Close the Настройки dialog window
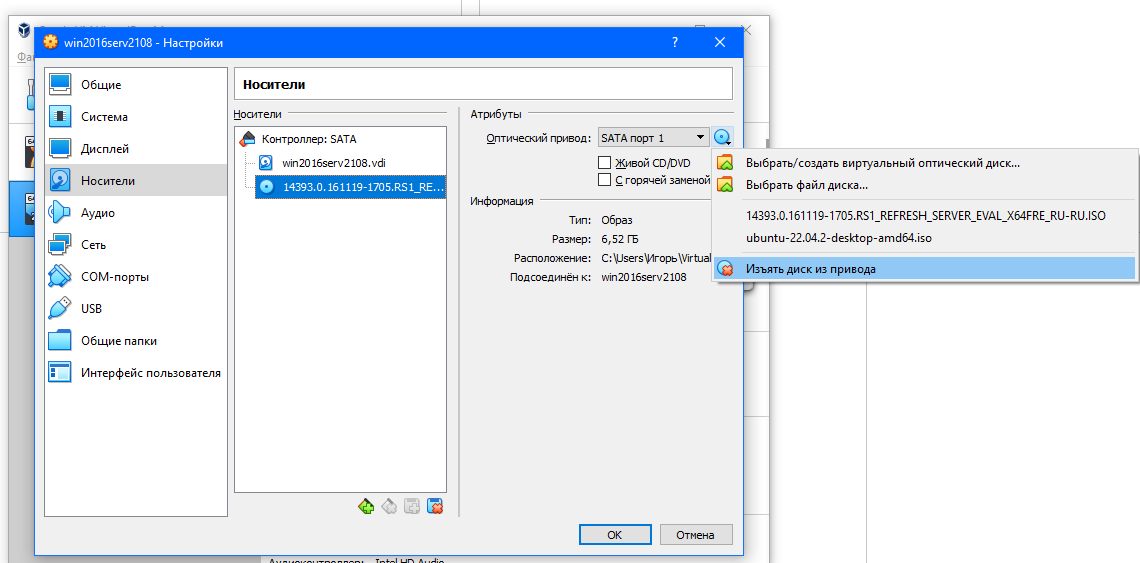The image size is (1140, 563). point(720,43)
